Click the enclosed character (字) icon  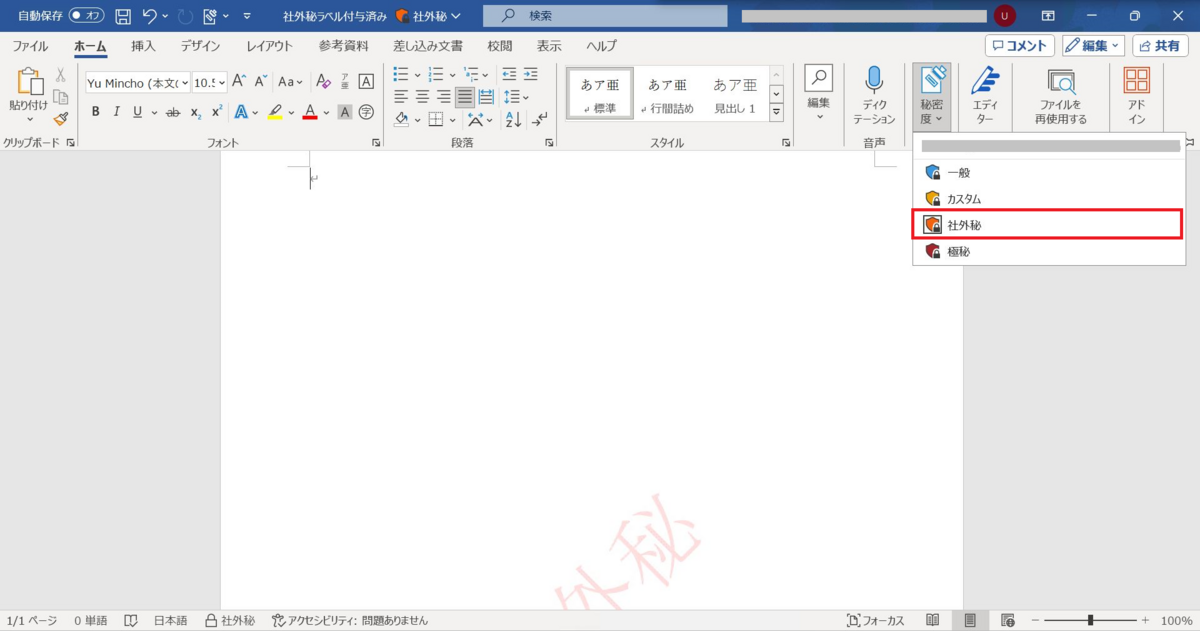[366, 112]
